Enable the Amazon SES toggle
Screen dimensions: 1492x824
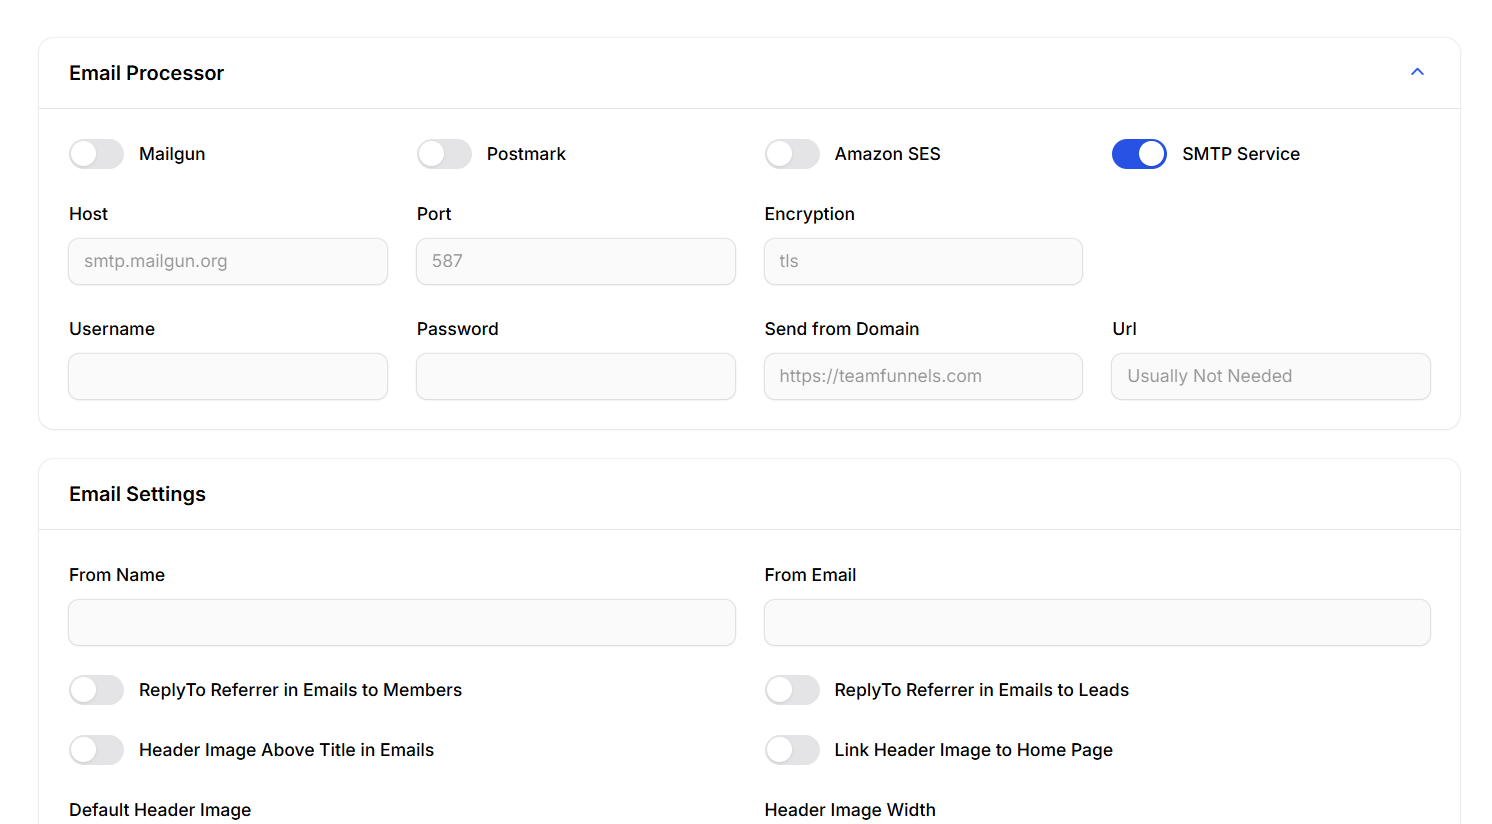point(792,154)
